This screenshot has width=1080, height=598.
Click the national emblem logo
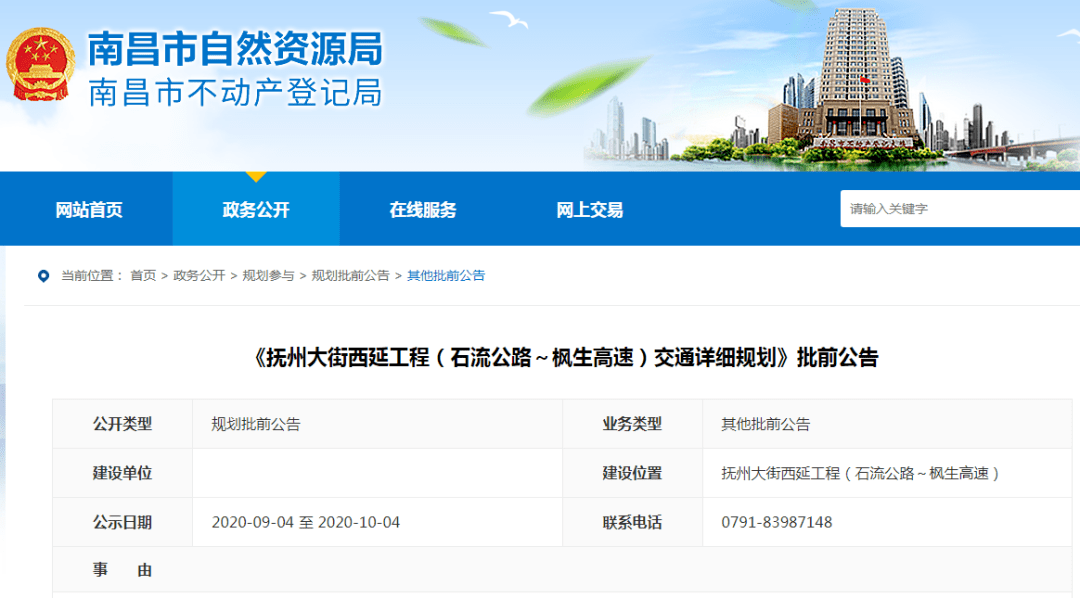[x=41, y=64]
